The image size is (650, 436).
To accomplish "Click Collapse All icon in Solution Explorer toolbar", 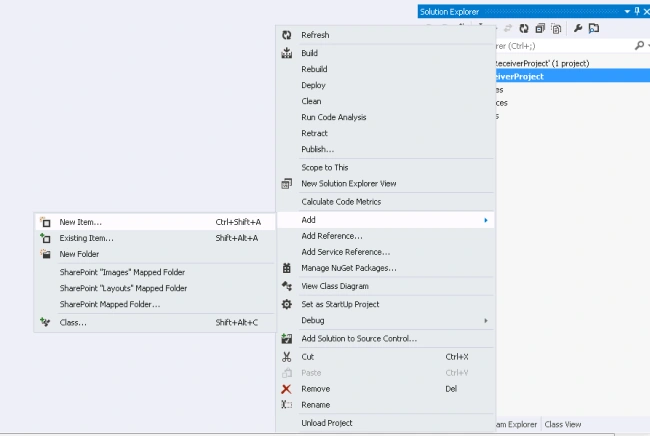I will (x=540, y=28).
